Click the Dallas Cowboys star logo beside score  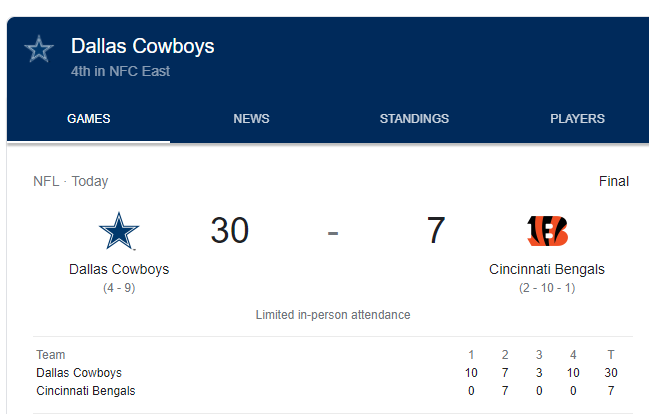click(119, 231)
